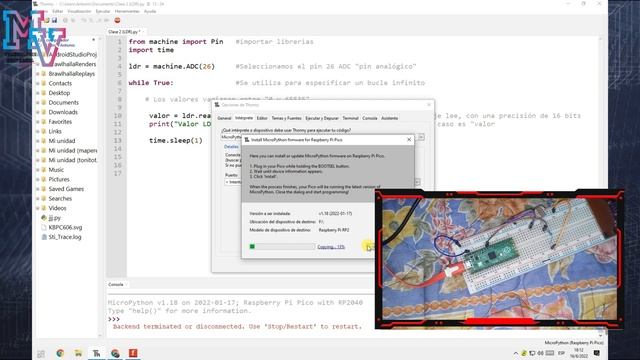This screenshot has width=640, height=360.
Task: Close the Opciones de Thonny window
Action: click(429, 105)
